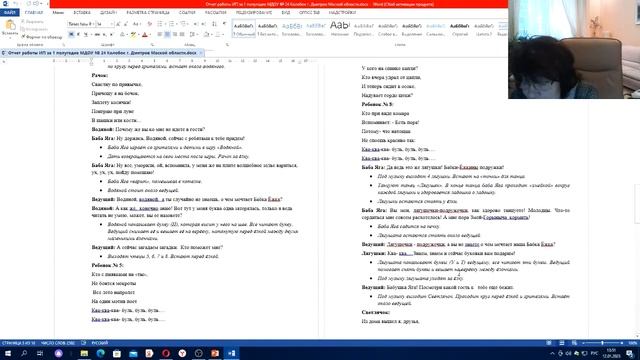The image size is (640, 360).
Task: Open Microsoft Edge from taskbar
Action: [x=100, y=353]
